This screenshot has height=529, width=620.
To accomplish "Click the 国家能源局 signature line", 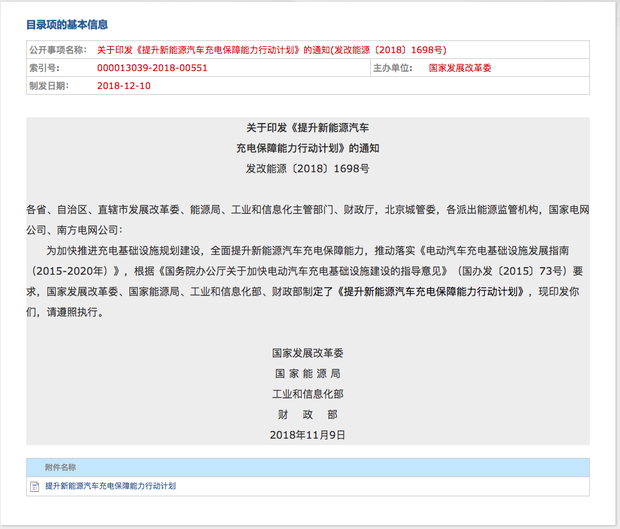I will (x=308, y=374).
